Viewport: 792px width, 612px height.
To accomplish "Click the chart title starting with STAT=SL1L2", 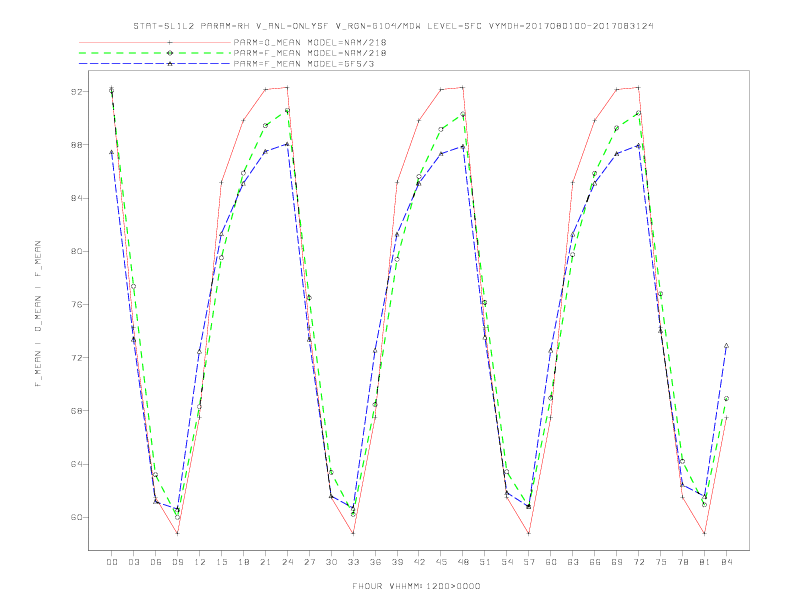I will point(393,26).
